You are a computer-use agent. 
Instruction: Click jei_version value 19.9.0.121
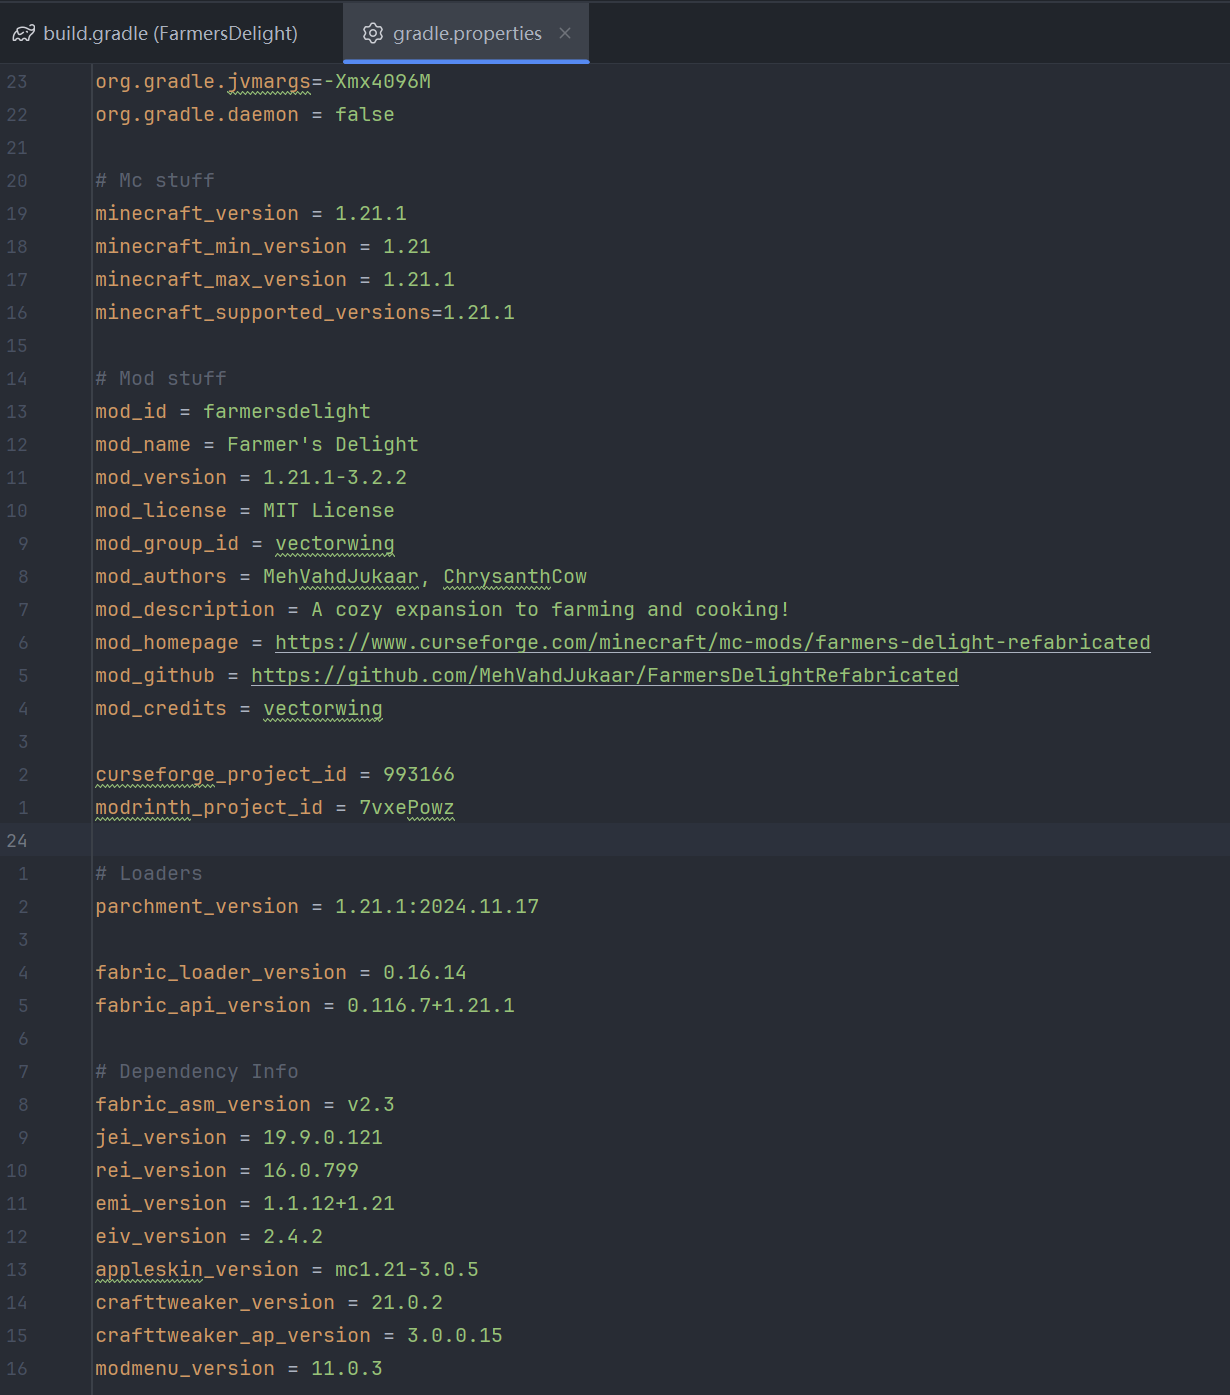(322, 1138)
